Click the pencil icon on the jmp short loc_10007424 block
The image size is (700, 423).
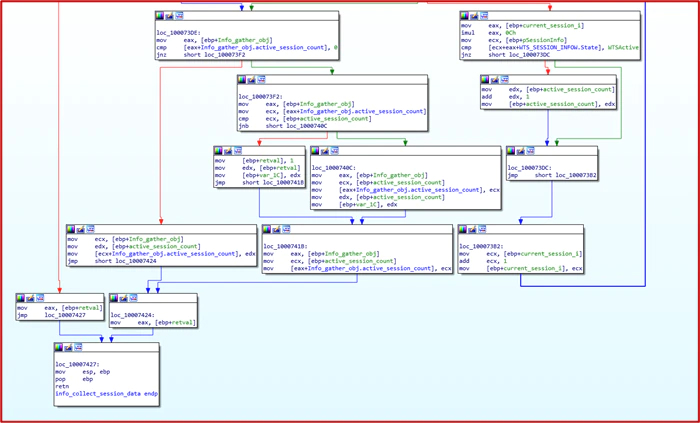[81, 229]
